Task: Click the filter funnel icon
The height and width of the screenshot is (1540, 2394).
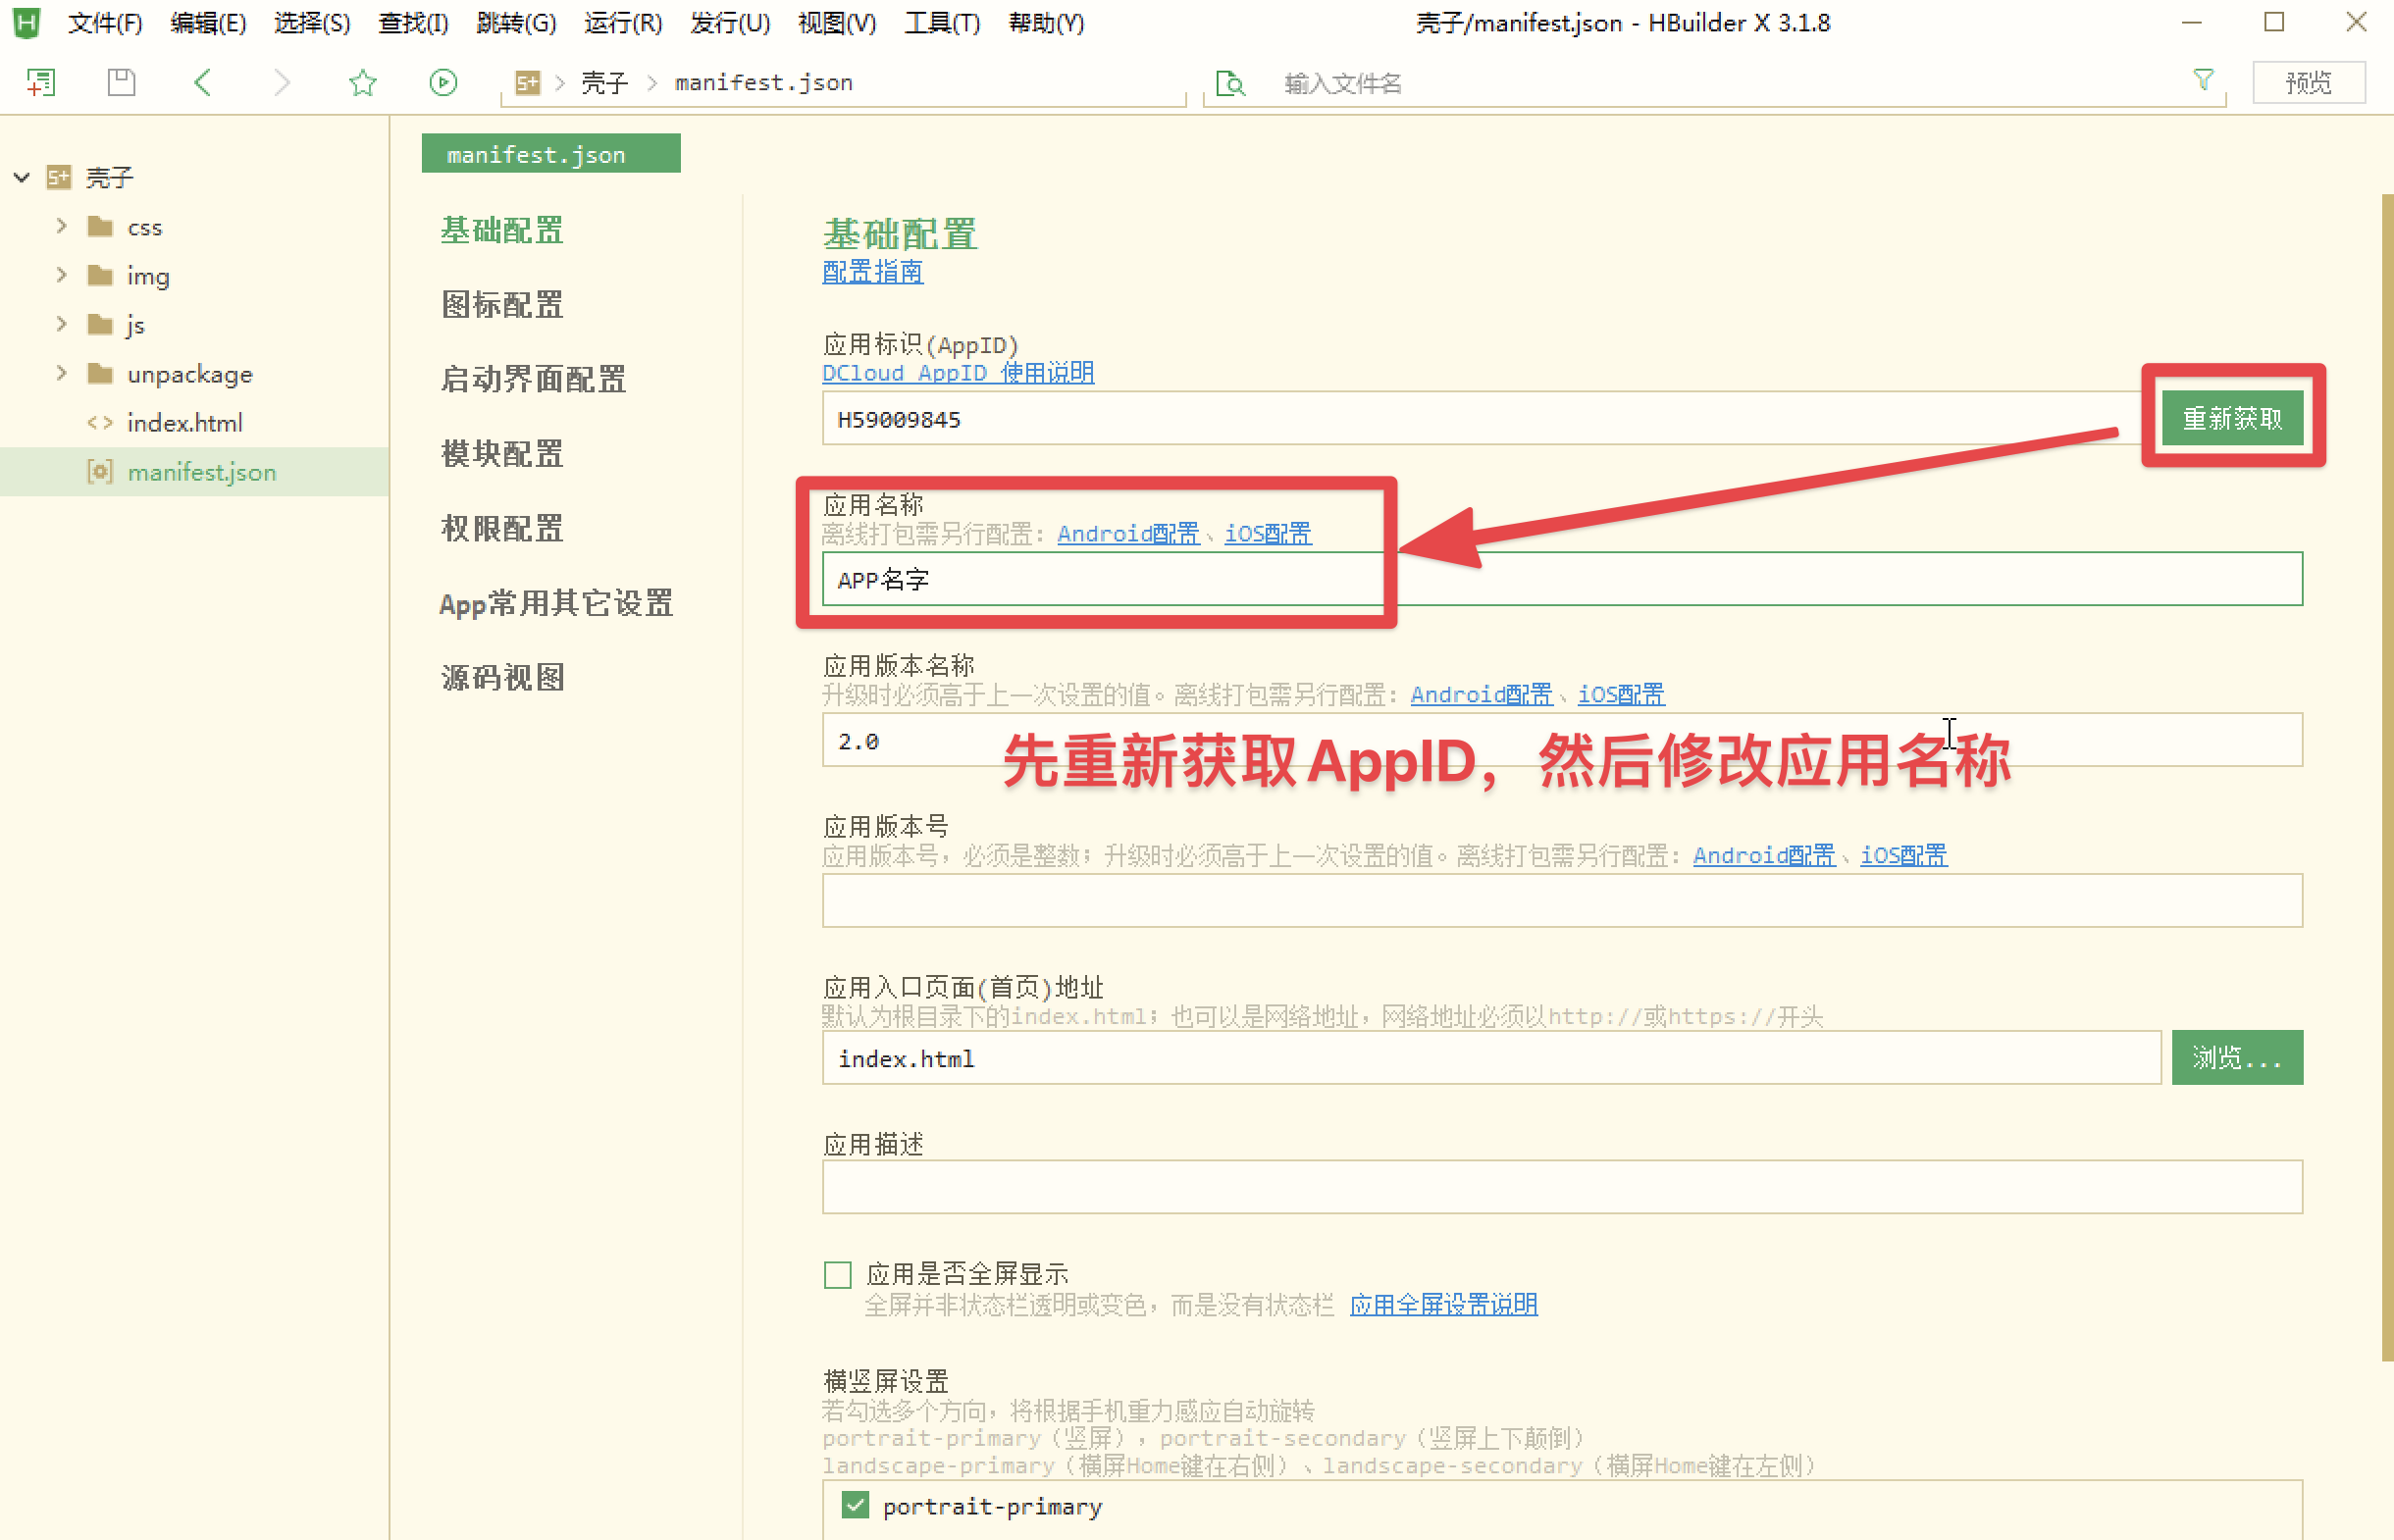Action: [x=2203, y=80]
